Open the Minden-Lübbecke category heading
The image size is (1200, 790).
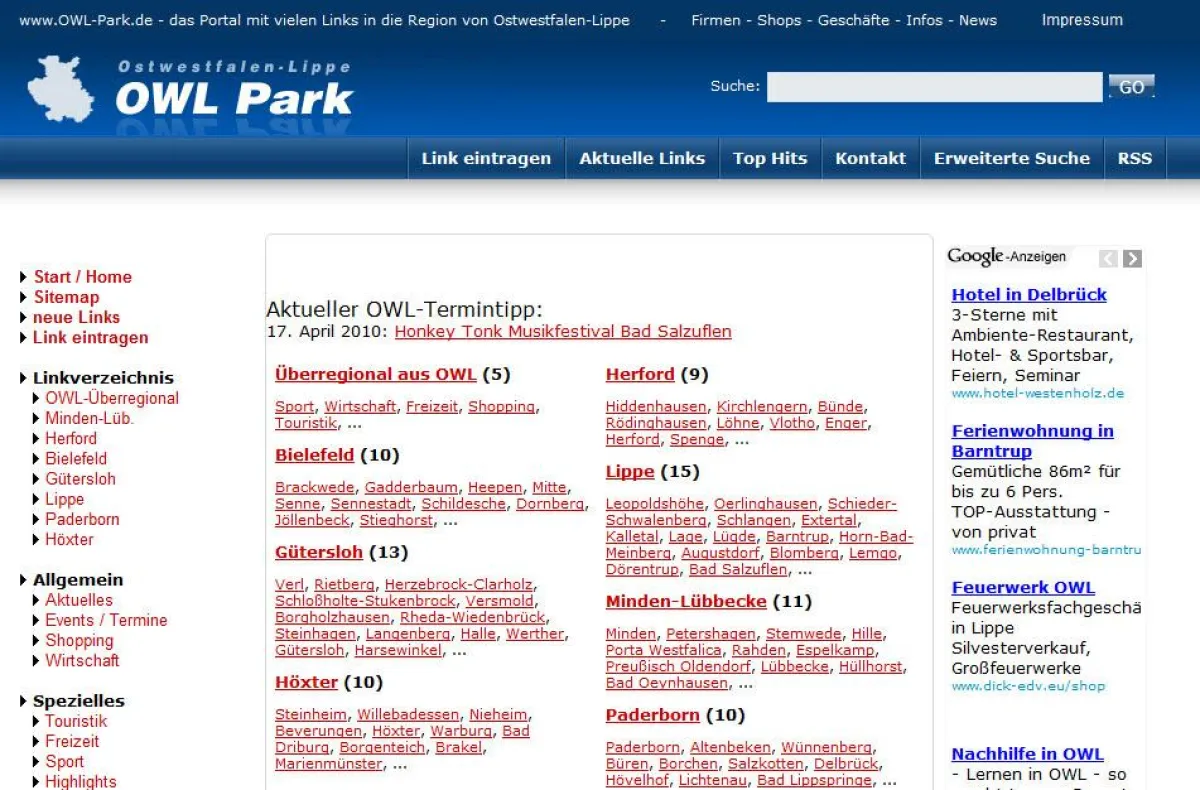click(686, 601)
